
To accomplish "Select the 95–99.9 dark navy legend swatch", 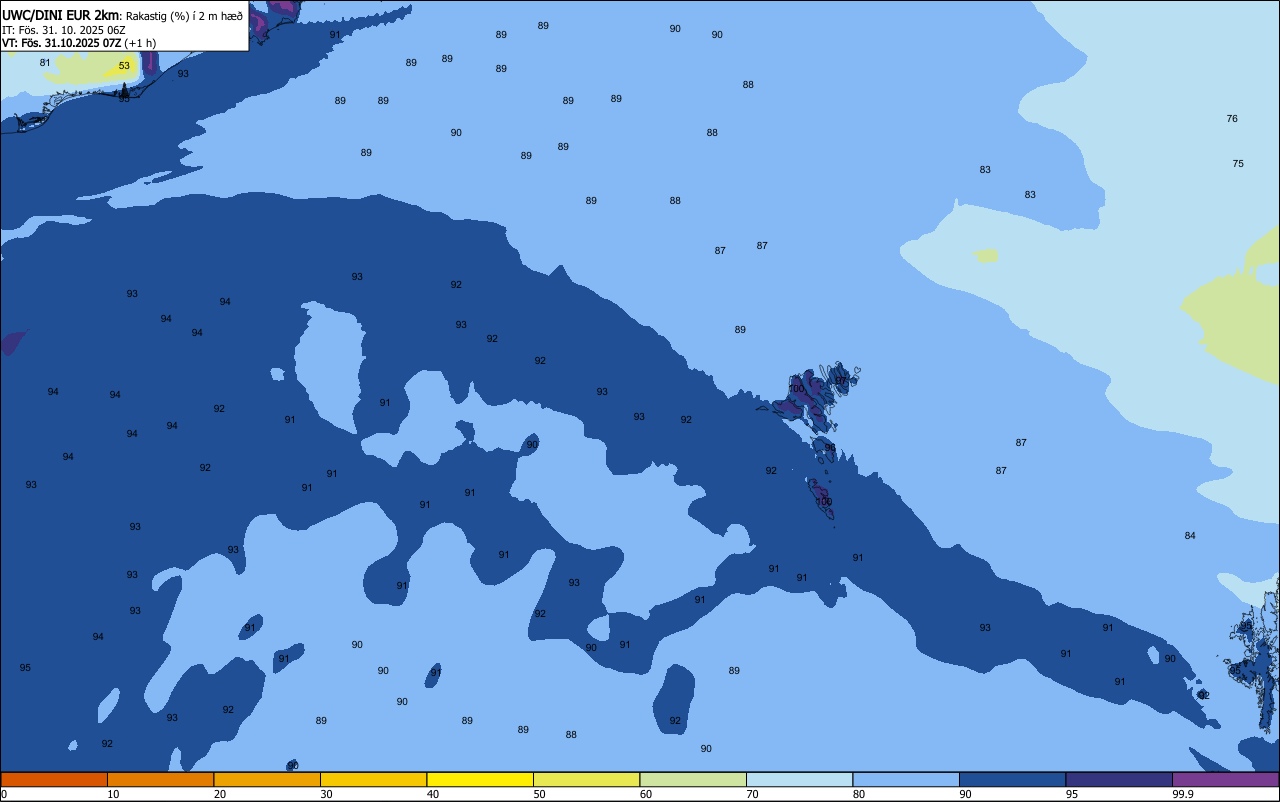I will pyautogui.click(x=1119, y=779).
